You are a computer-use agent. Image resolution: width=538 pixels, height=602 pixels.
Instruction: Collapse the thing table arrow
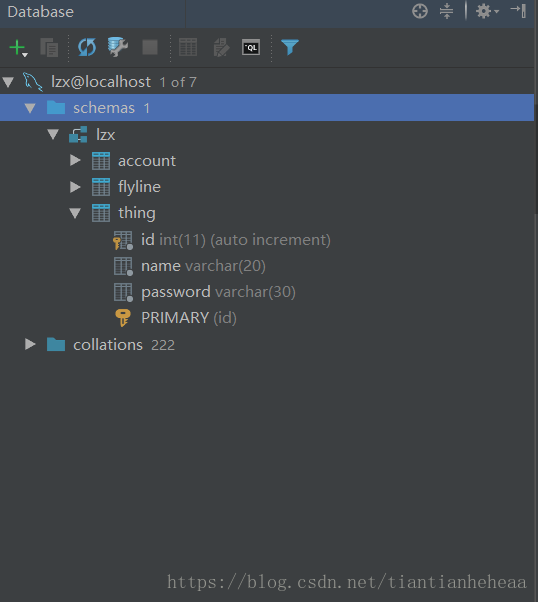pyautogui.click(x=75, y=213)
